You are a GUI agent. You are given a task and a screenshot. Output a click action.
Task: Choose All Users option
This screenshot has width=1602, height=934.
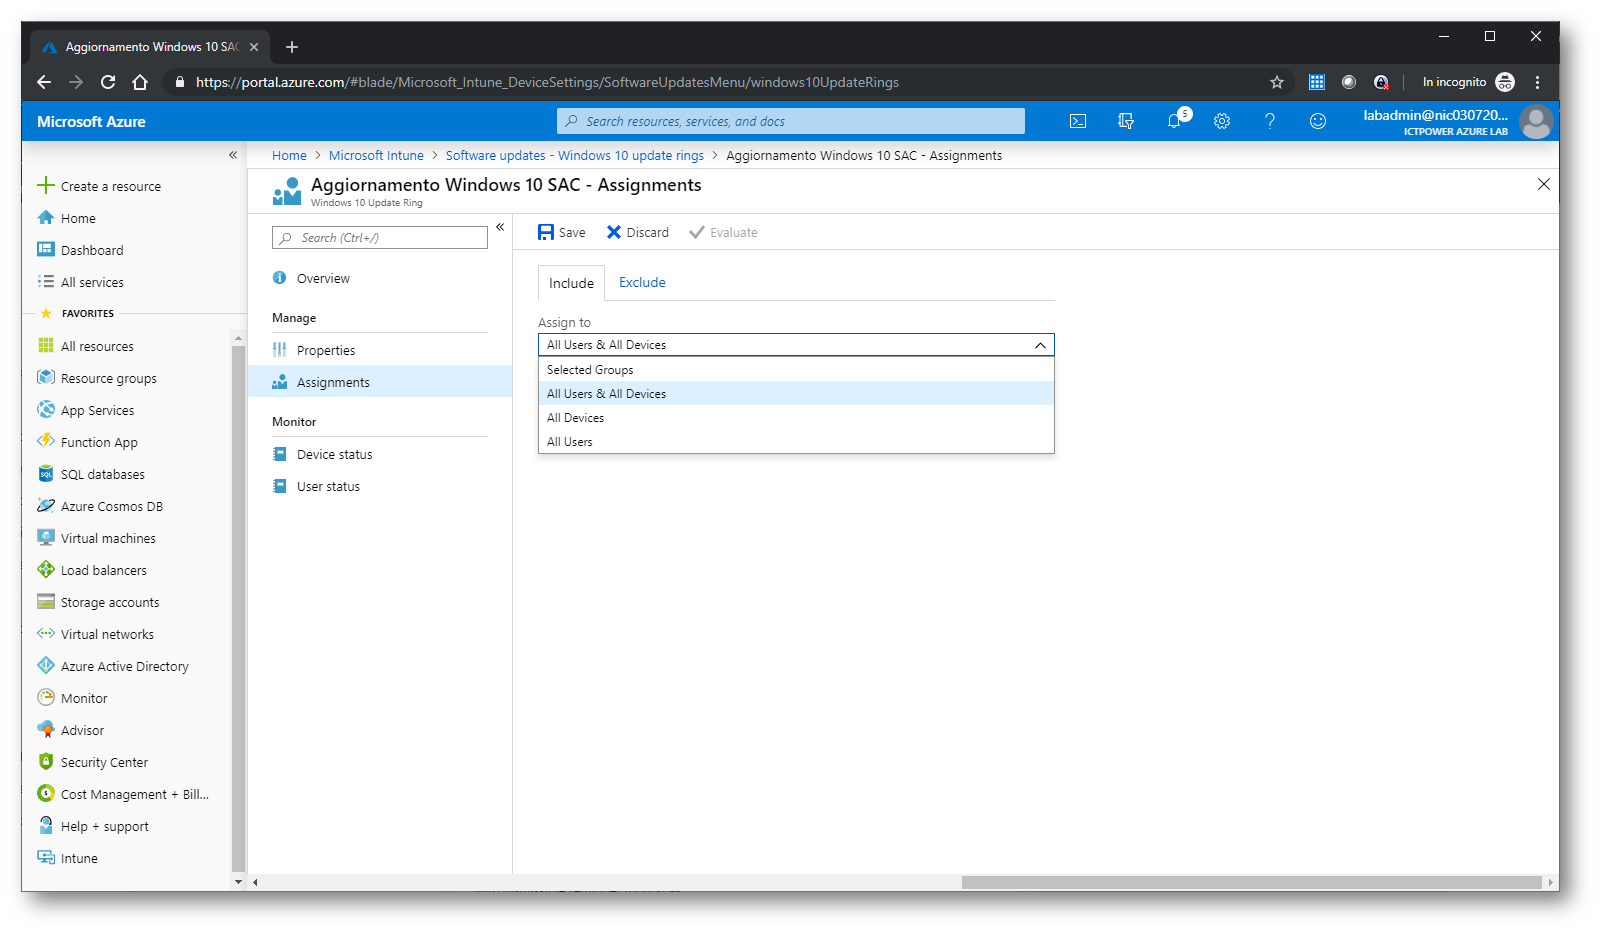[x=796, y=442]
